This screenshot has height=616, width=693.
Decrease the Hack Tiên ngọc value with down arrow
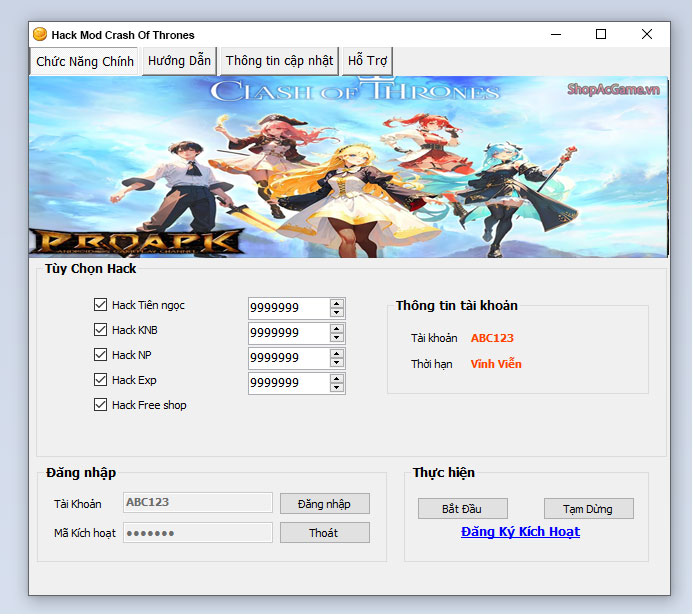point(337,312)
